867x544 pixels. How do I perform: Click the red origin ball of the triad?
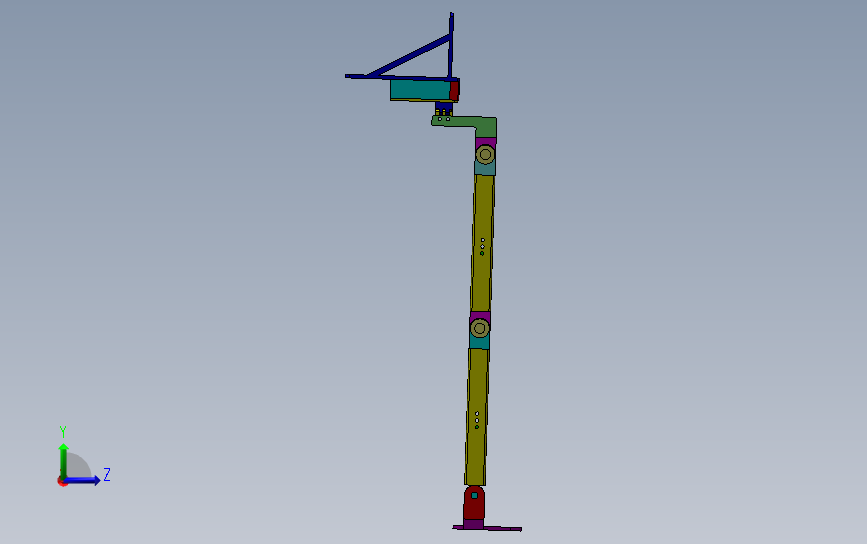click(x=62, y=482)
